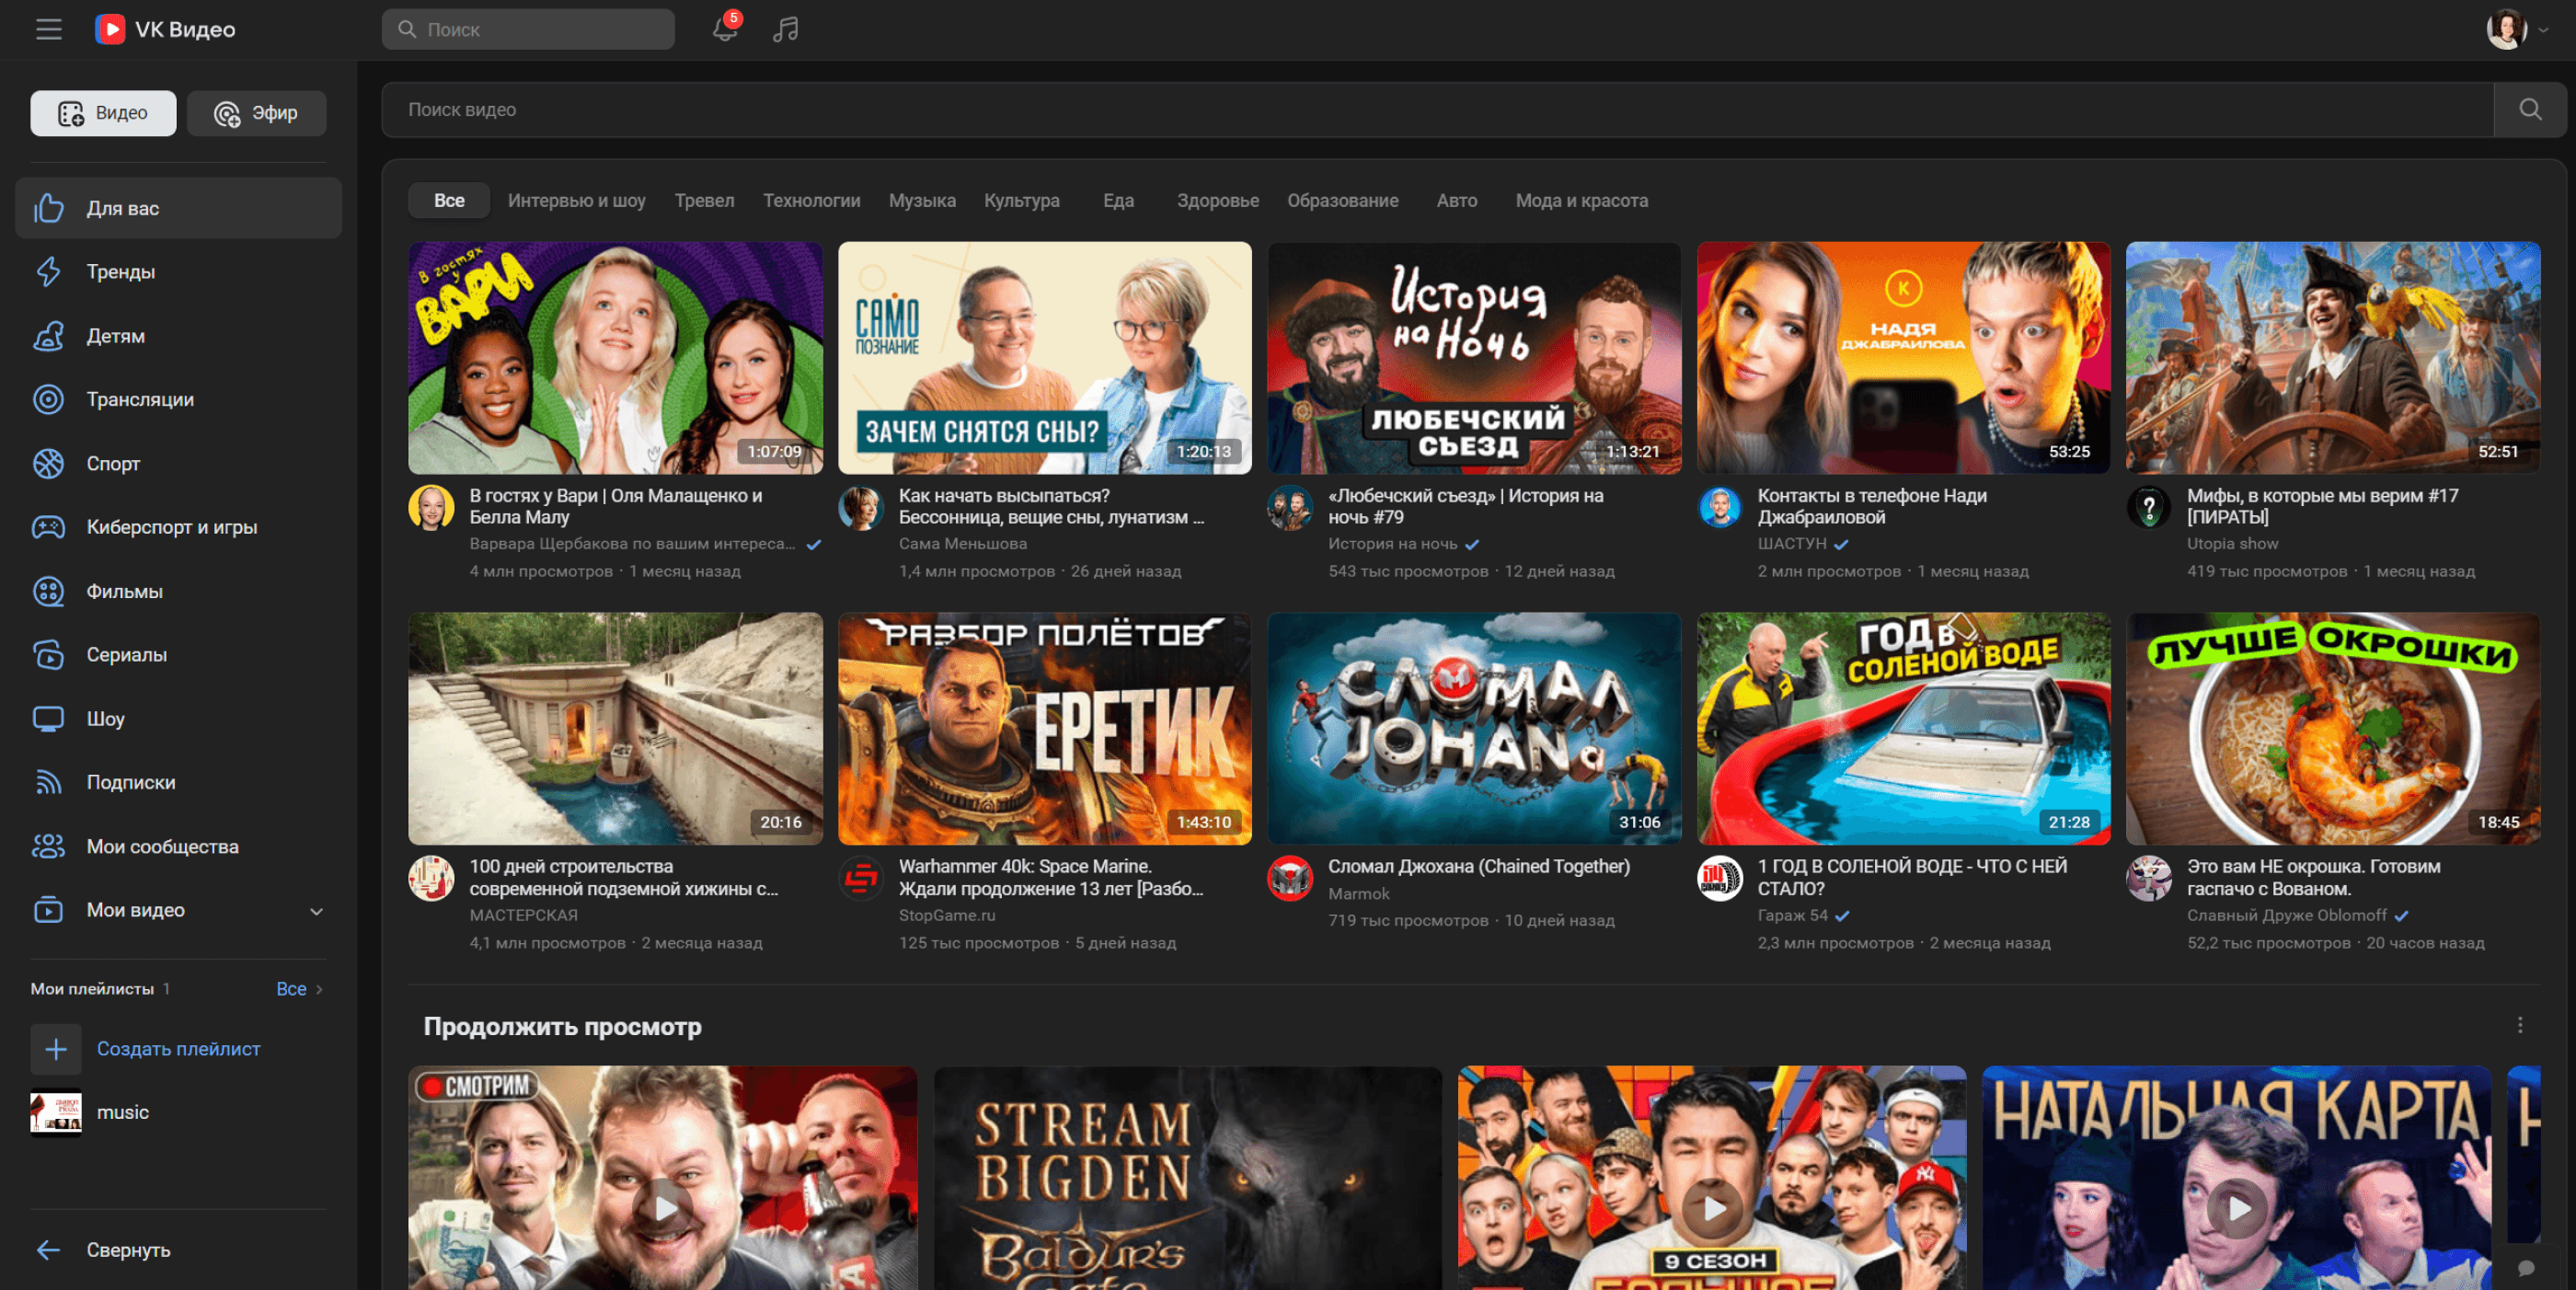Click the search magnifier button

click(2530, 110)
